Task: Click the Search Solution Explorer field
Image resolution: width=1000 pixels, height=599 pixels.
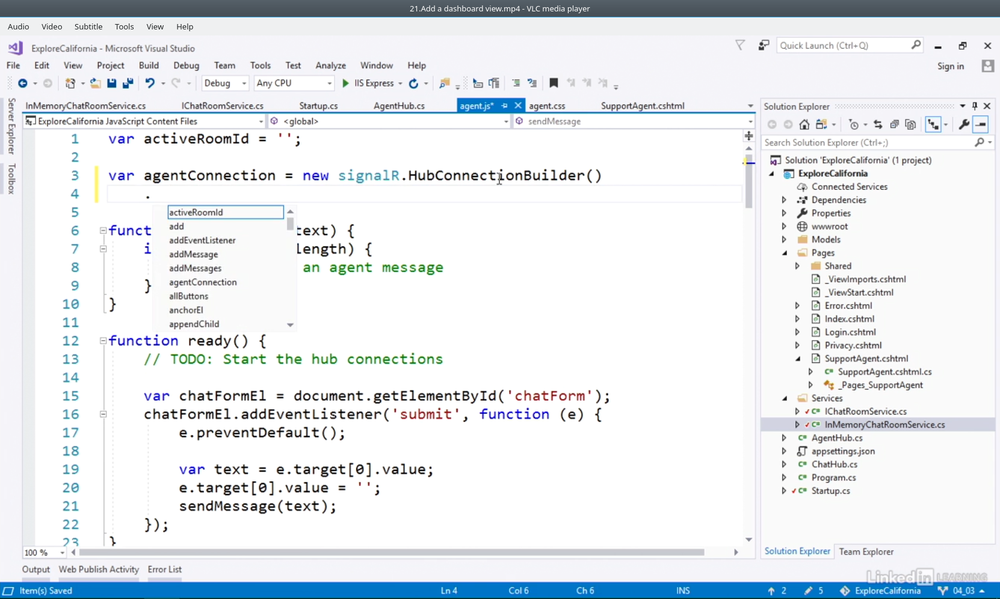Action: pos(878,143)
